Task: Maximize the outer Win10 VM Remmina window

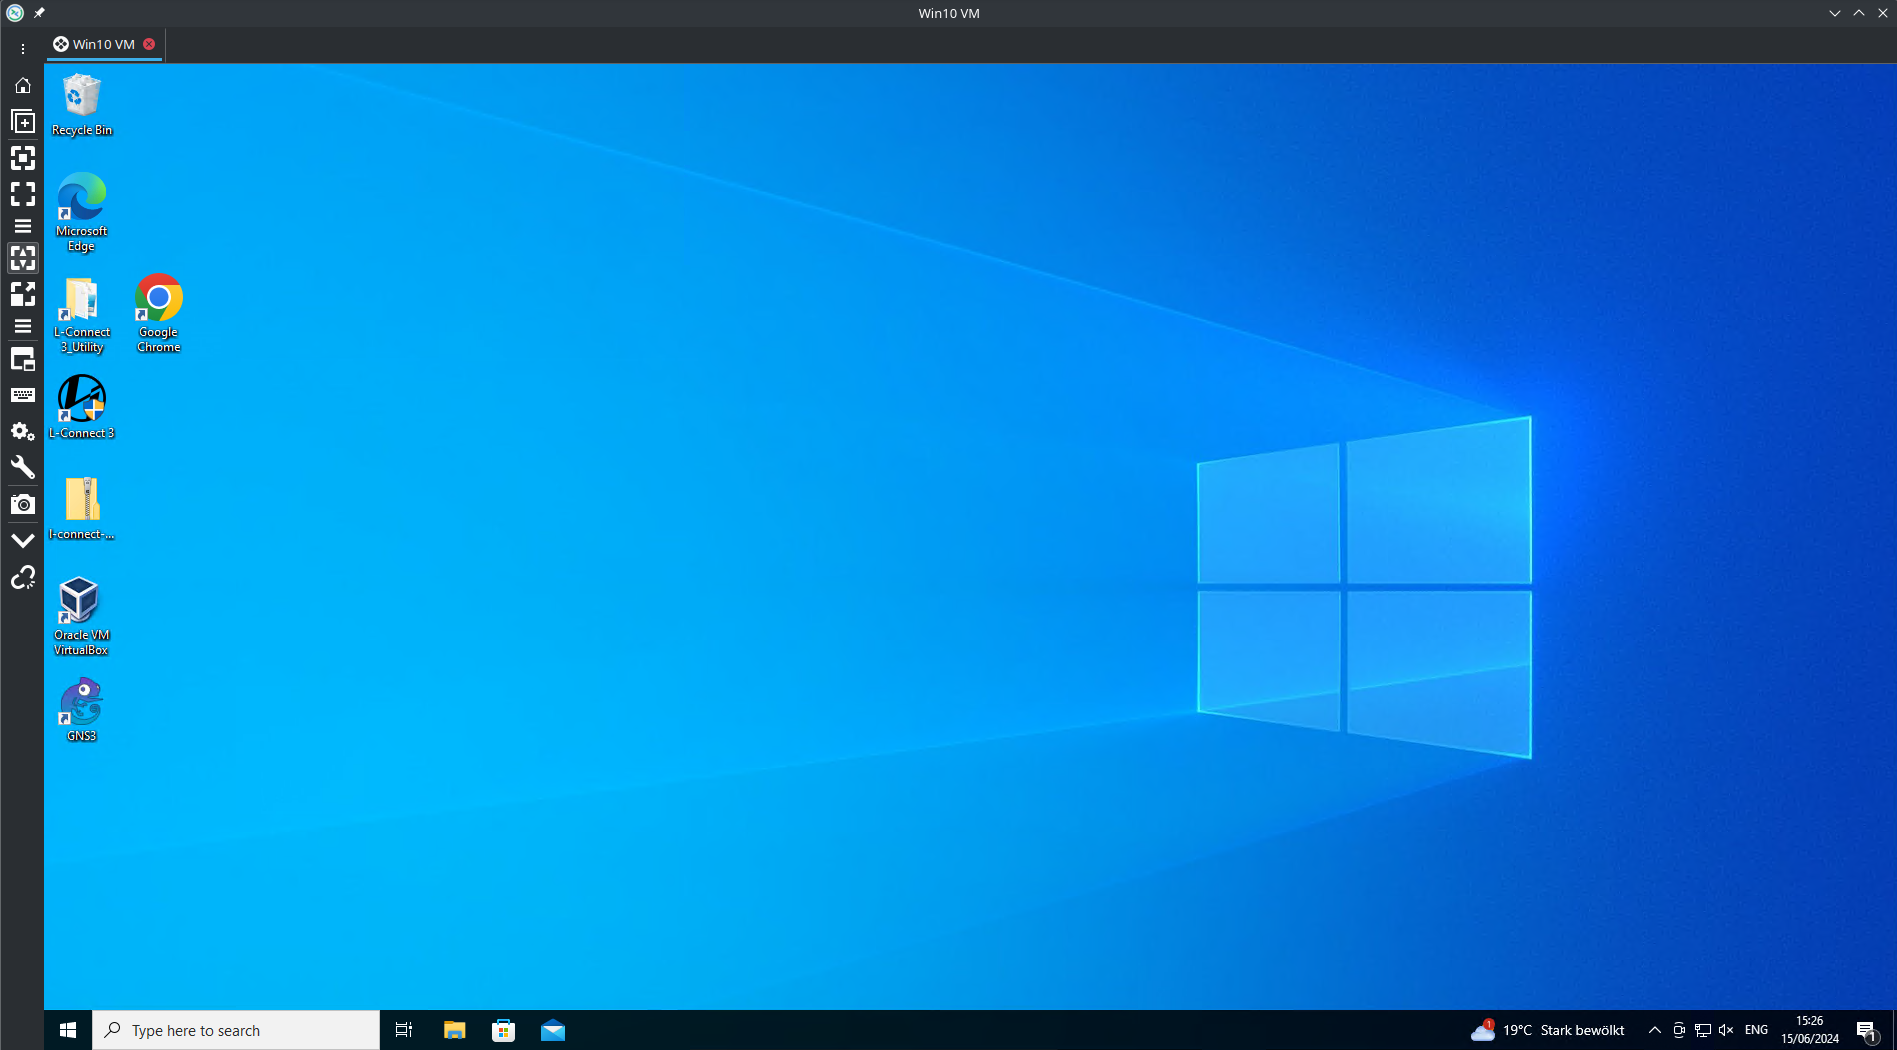Action: [1859, 13]
